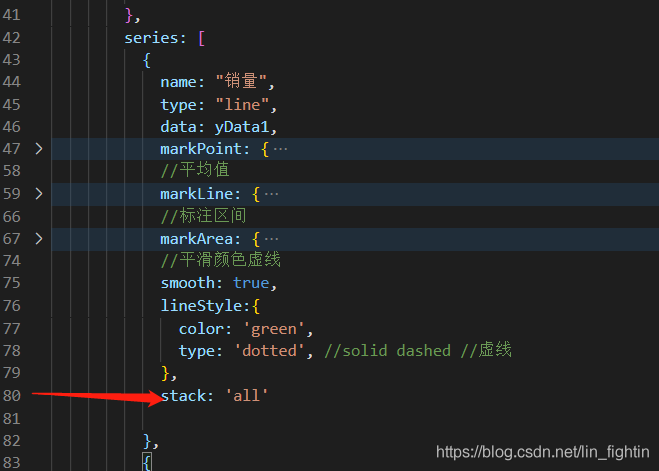Click the true value of smooth
Image resolution: width=659 pixels, height=471 pixels.
point(251,283)
